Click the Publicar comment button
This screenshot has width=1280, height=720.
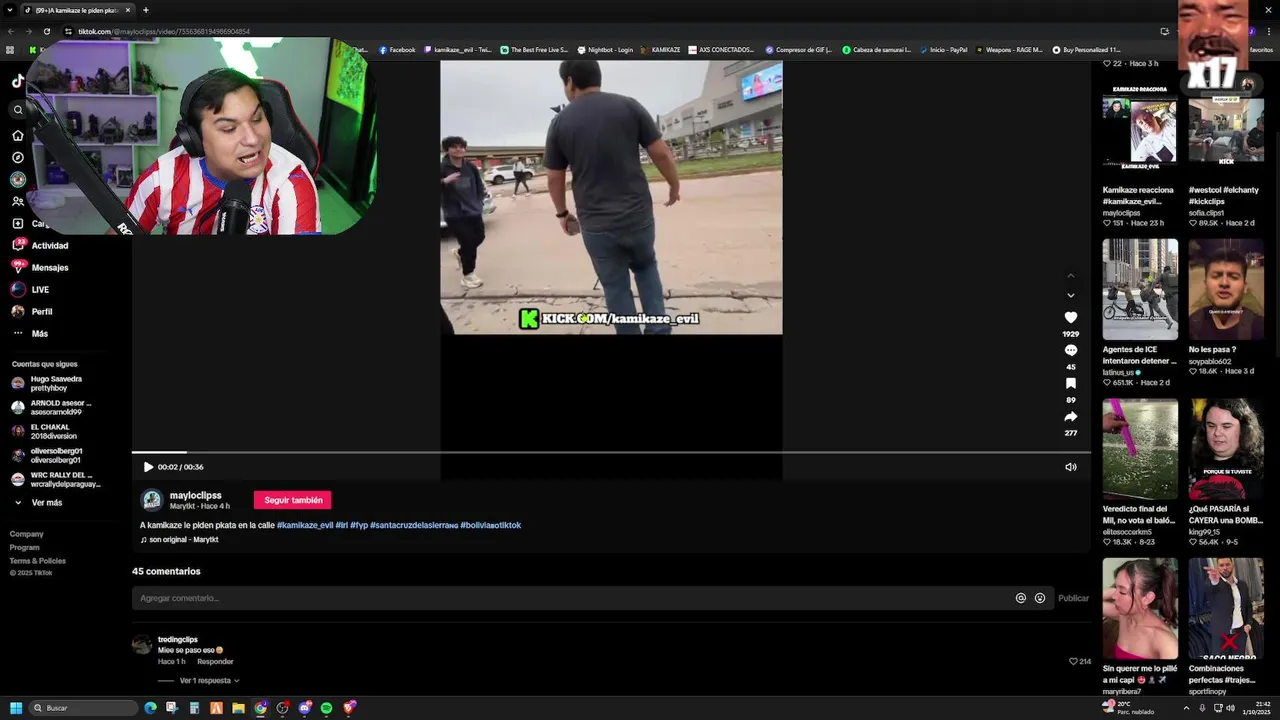(1073, 598)
